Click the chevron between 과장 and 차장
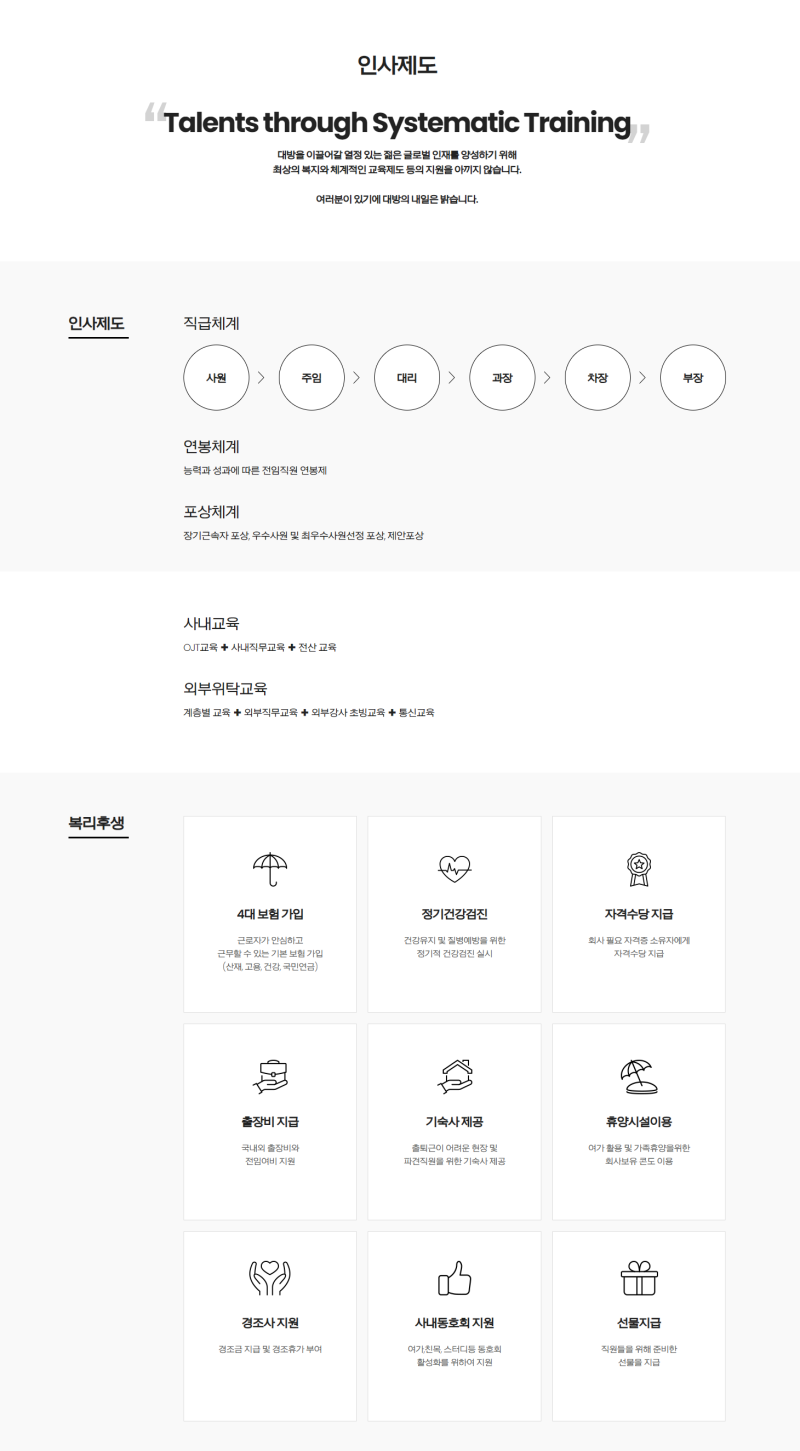 (x=547, y=378)
